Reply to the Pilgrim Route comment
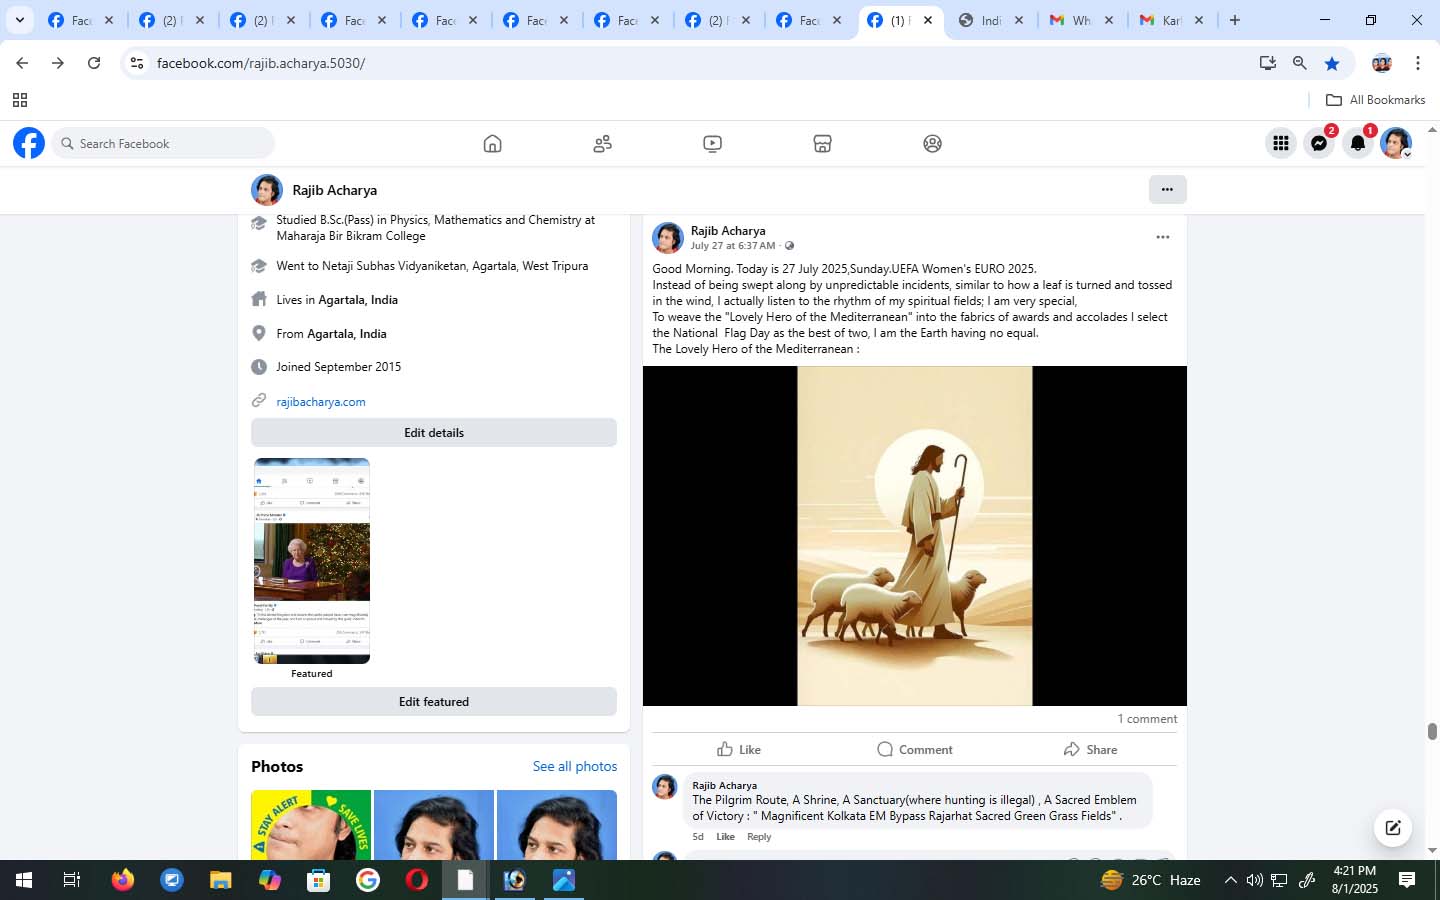The width and height of the screenshot is (1440, 900). (759, 837)
